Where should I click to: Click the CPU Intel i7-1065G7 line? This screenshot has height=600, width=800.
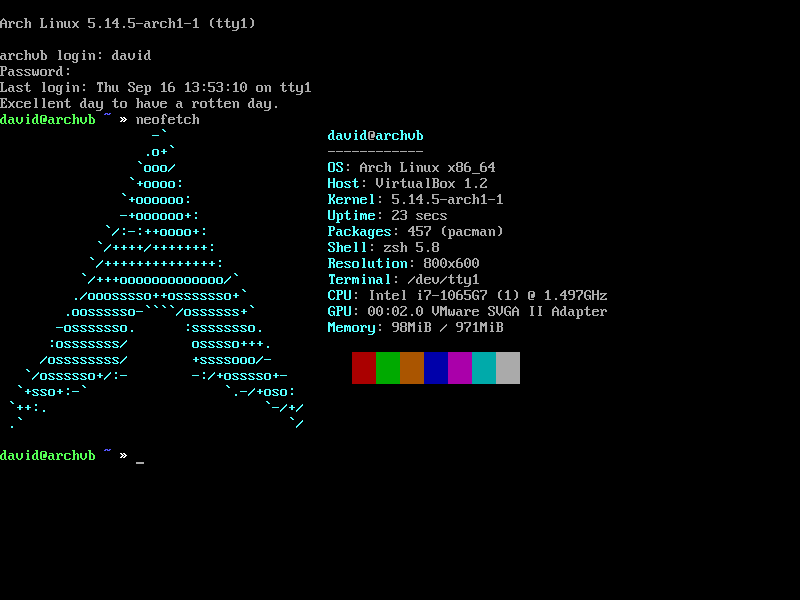(x=467, y=295)
